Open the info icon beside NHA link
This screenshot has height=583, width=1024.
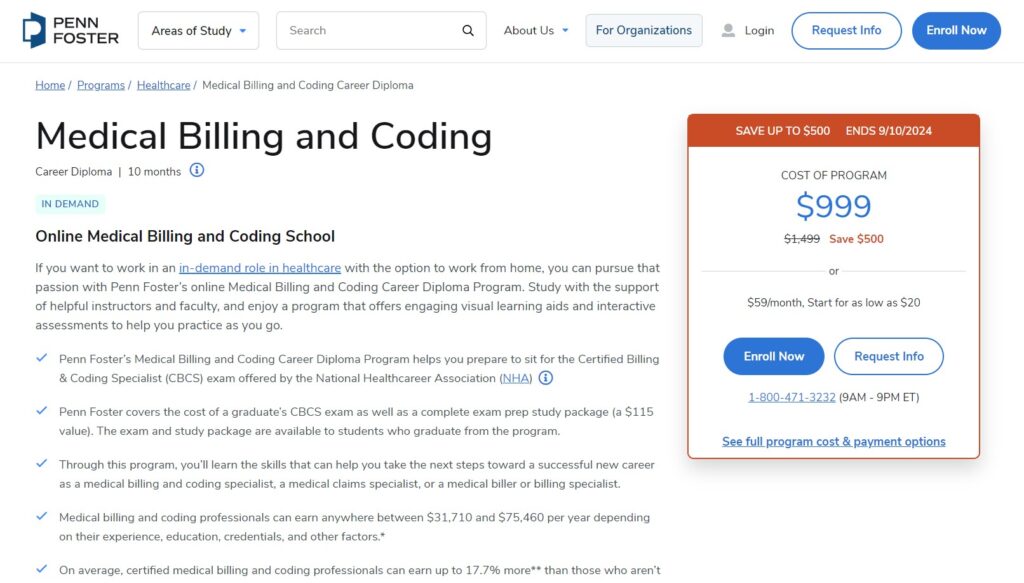coord(545,377)
